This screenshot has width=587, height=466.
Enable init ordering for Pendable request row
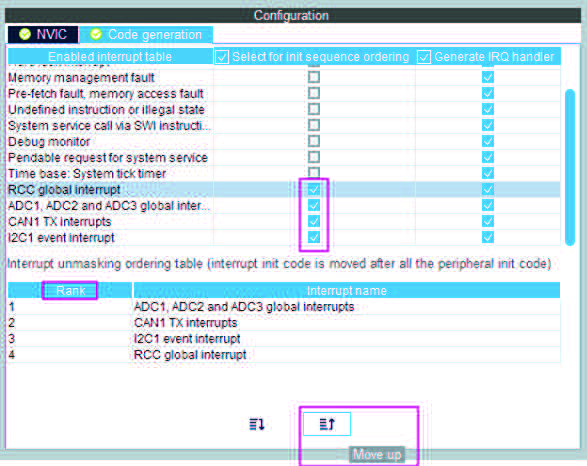coord(314,157)
